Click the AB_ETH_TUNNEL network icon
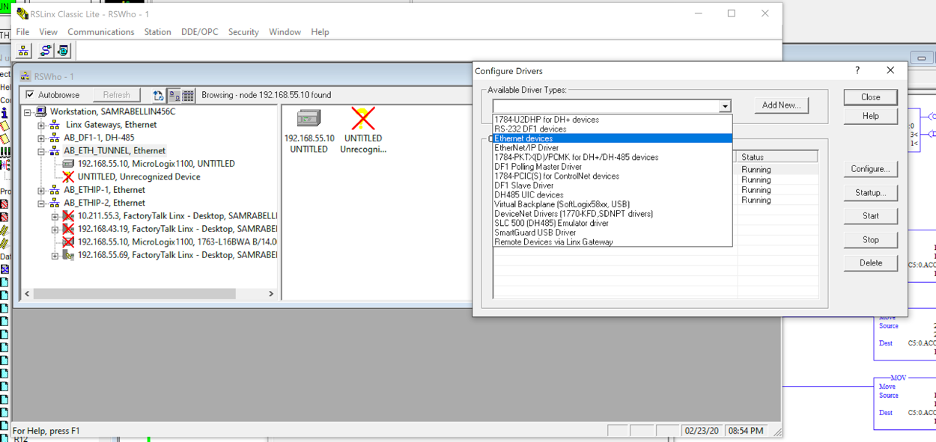Screen dimensions: 936x442 tap(54, 151)
